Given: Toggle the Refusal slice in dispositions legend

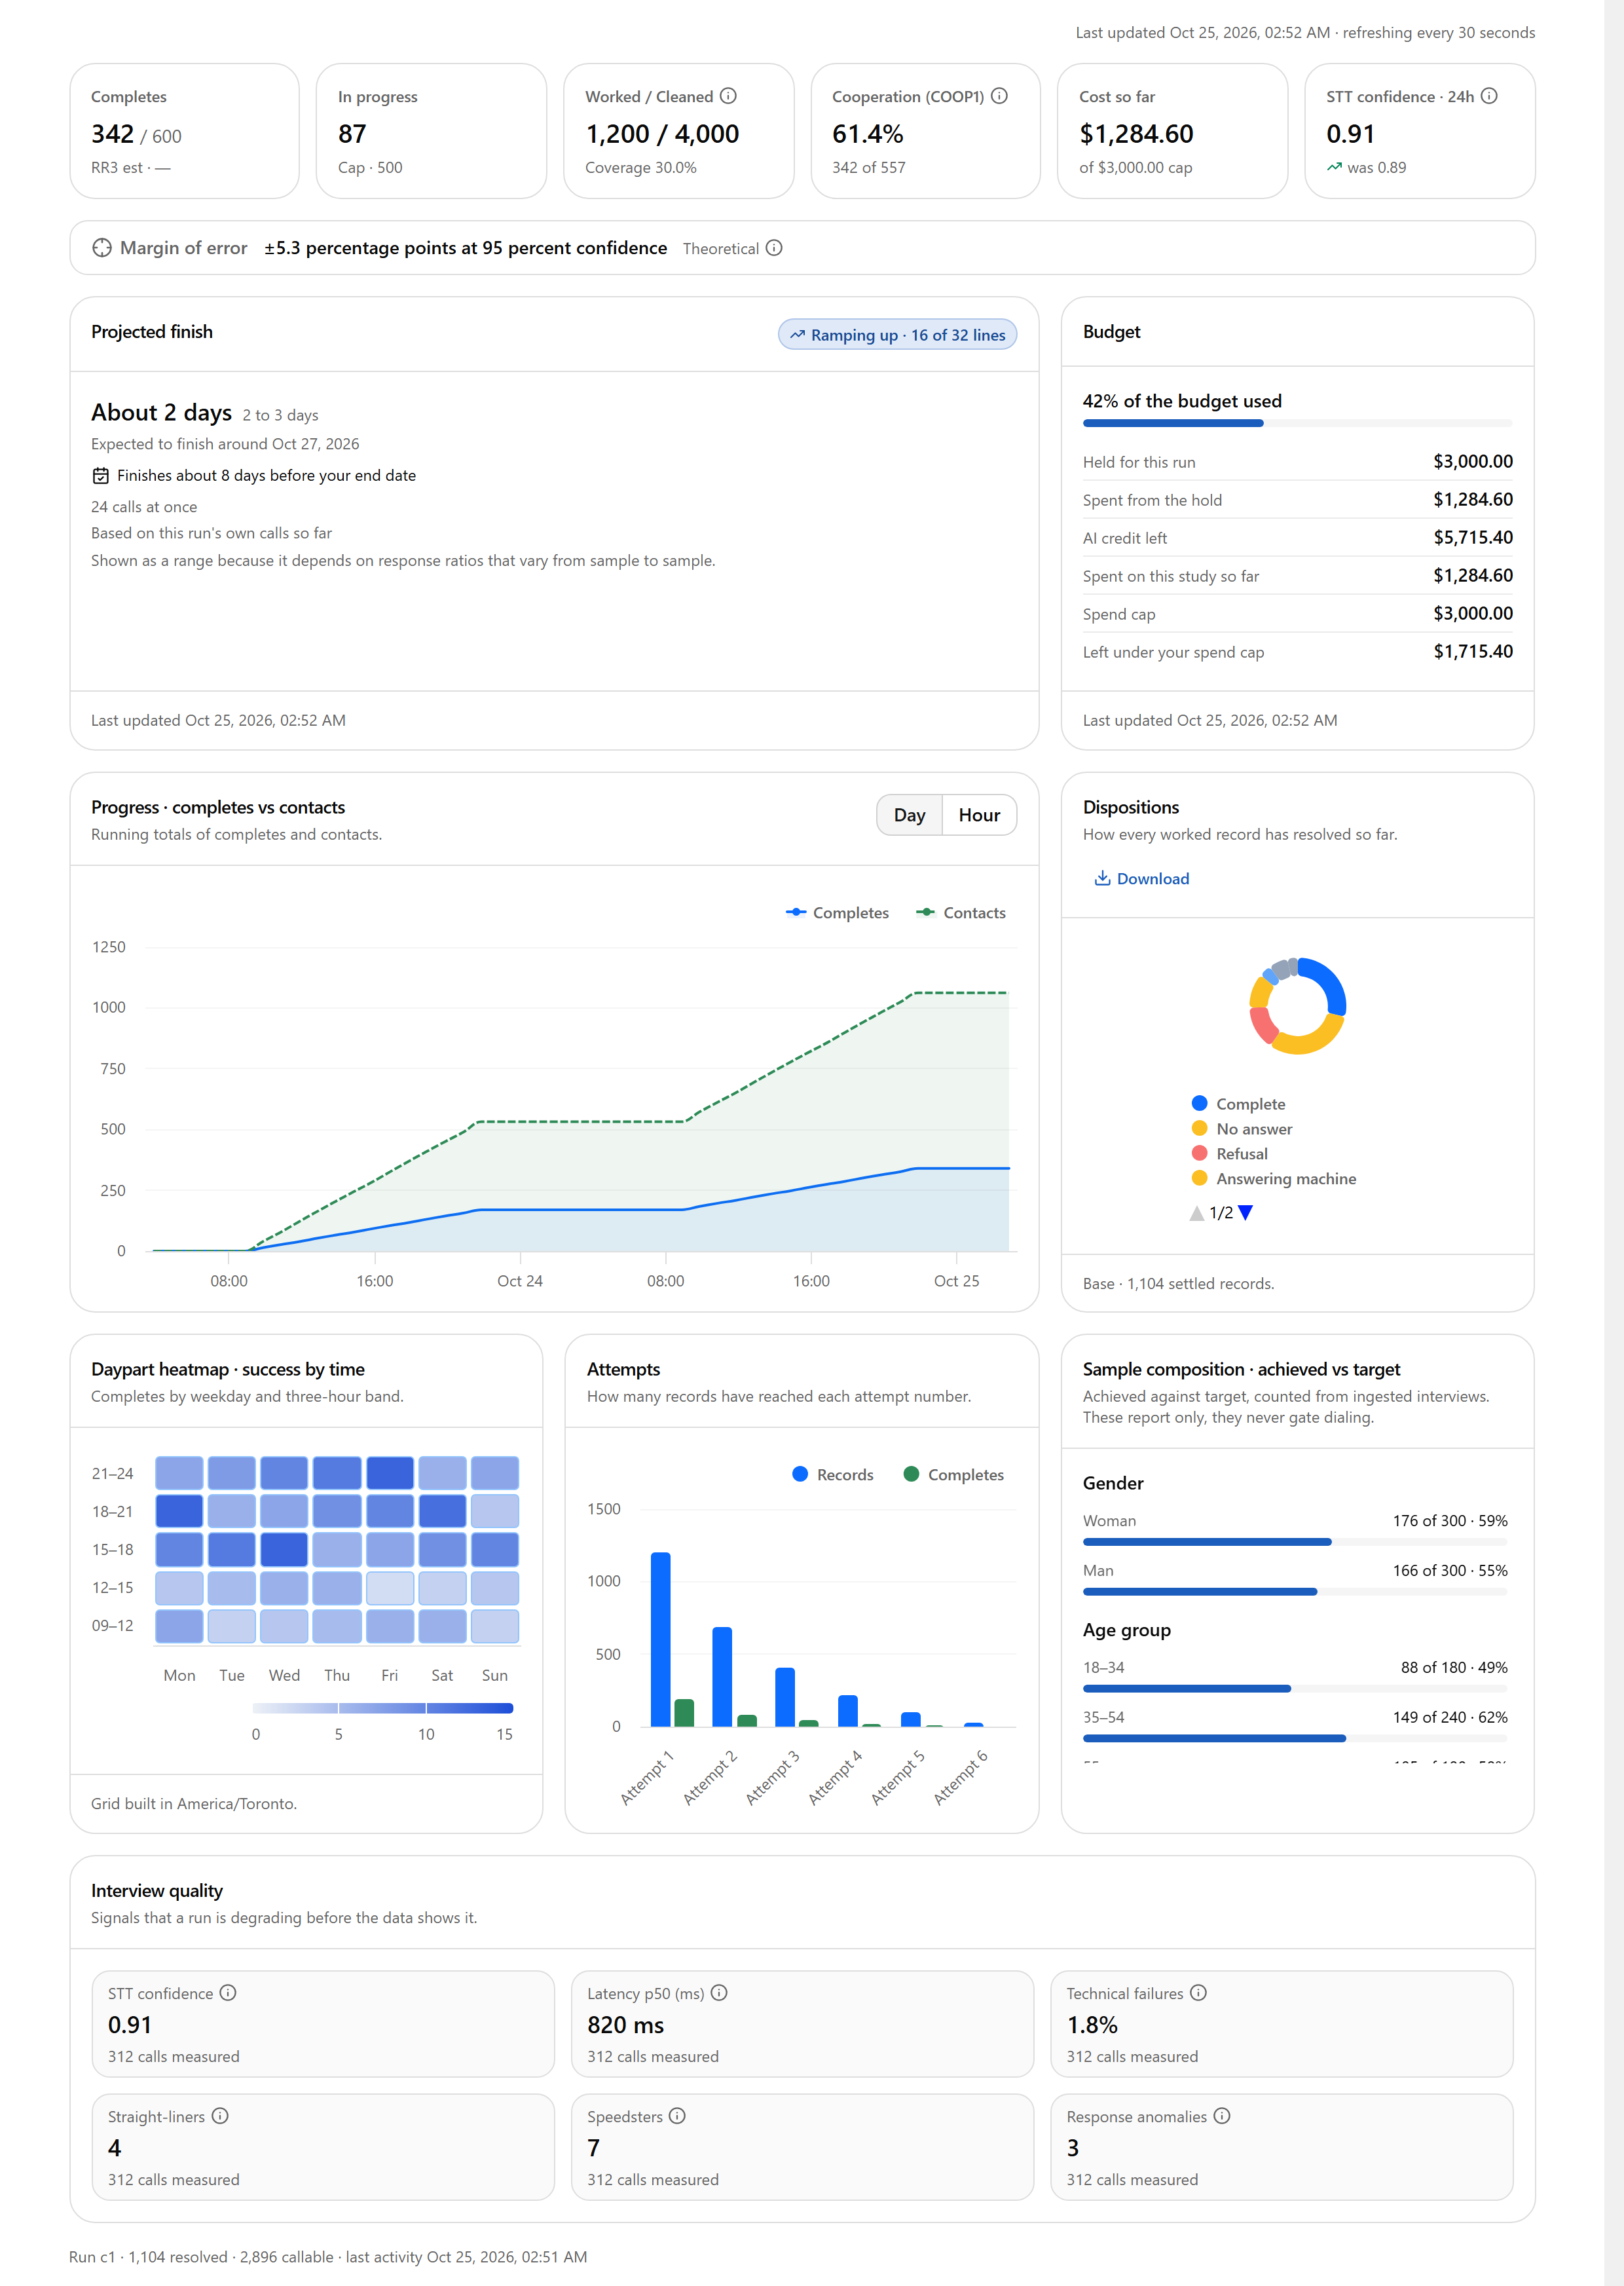Looking at the screenshot, I should tap(1229, 1154).
